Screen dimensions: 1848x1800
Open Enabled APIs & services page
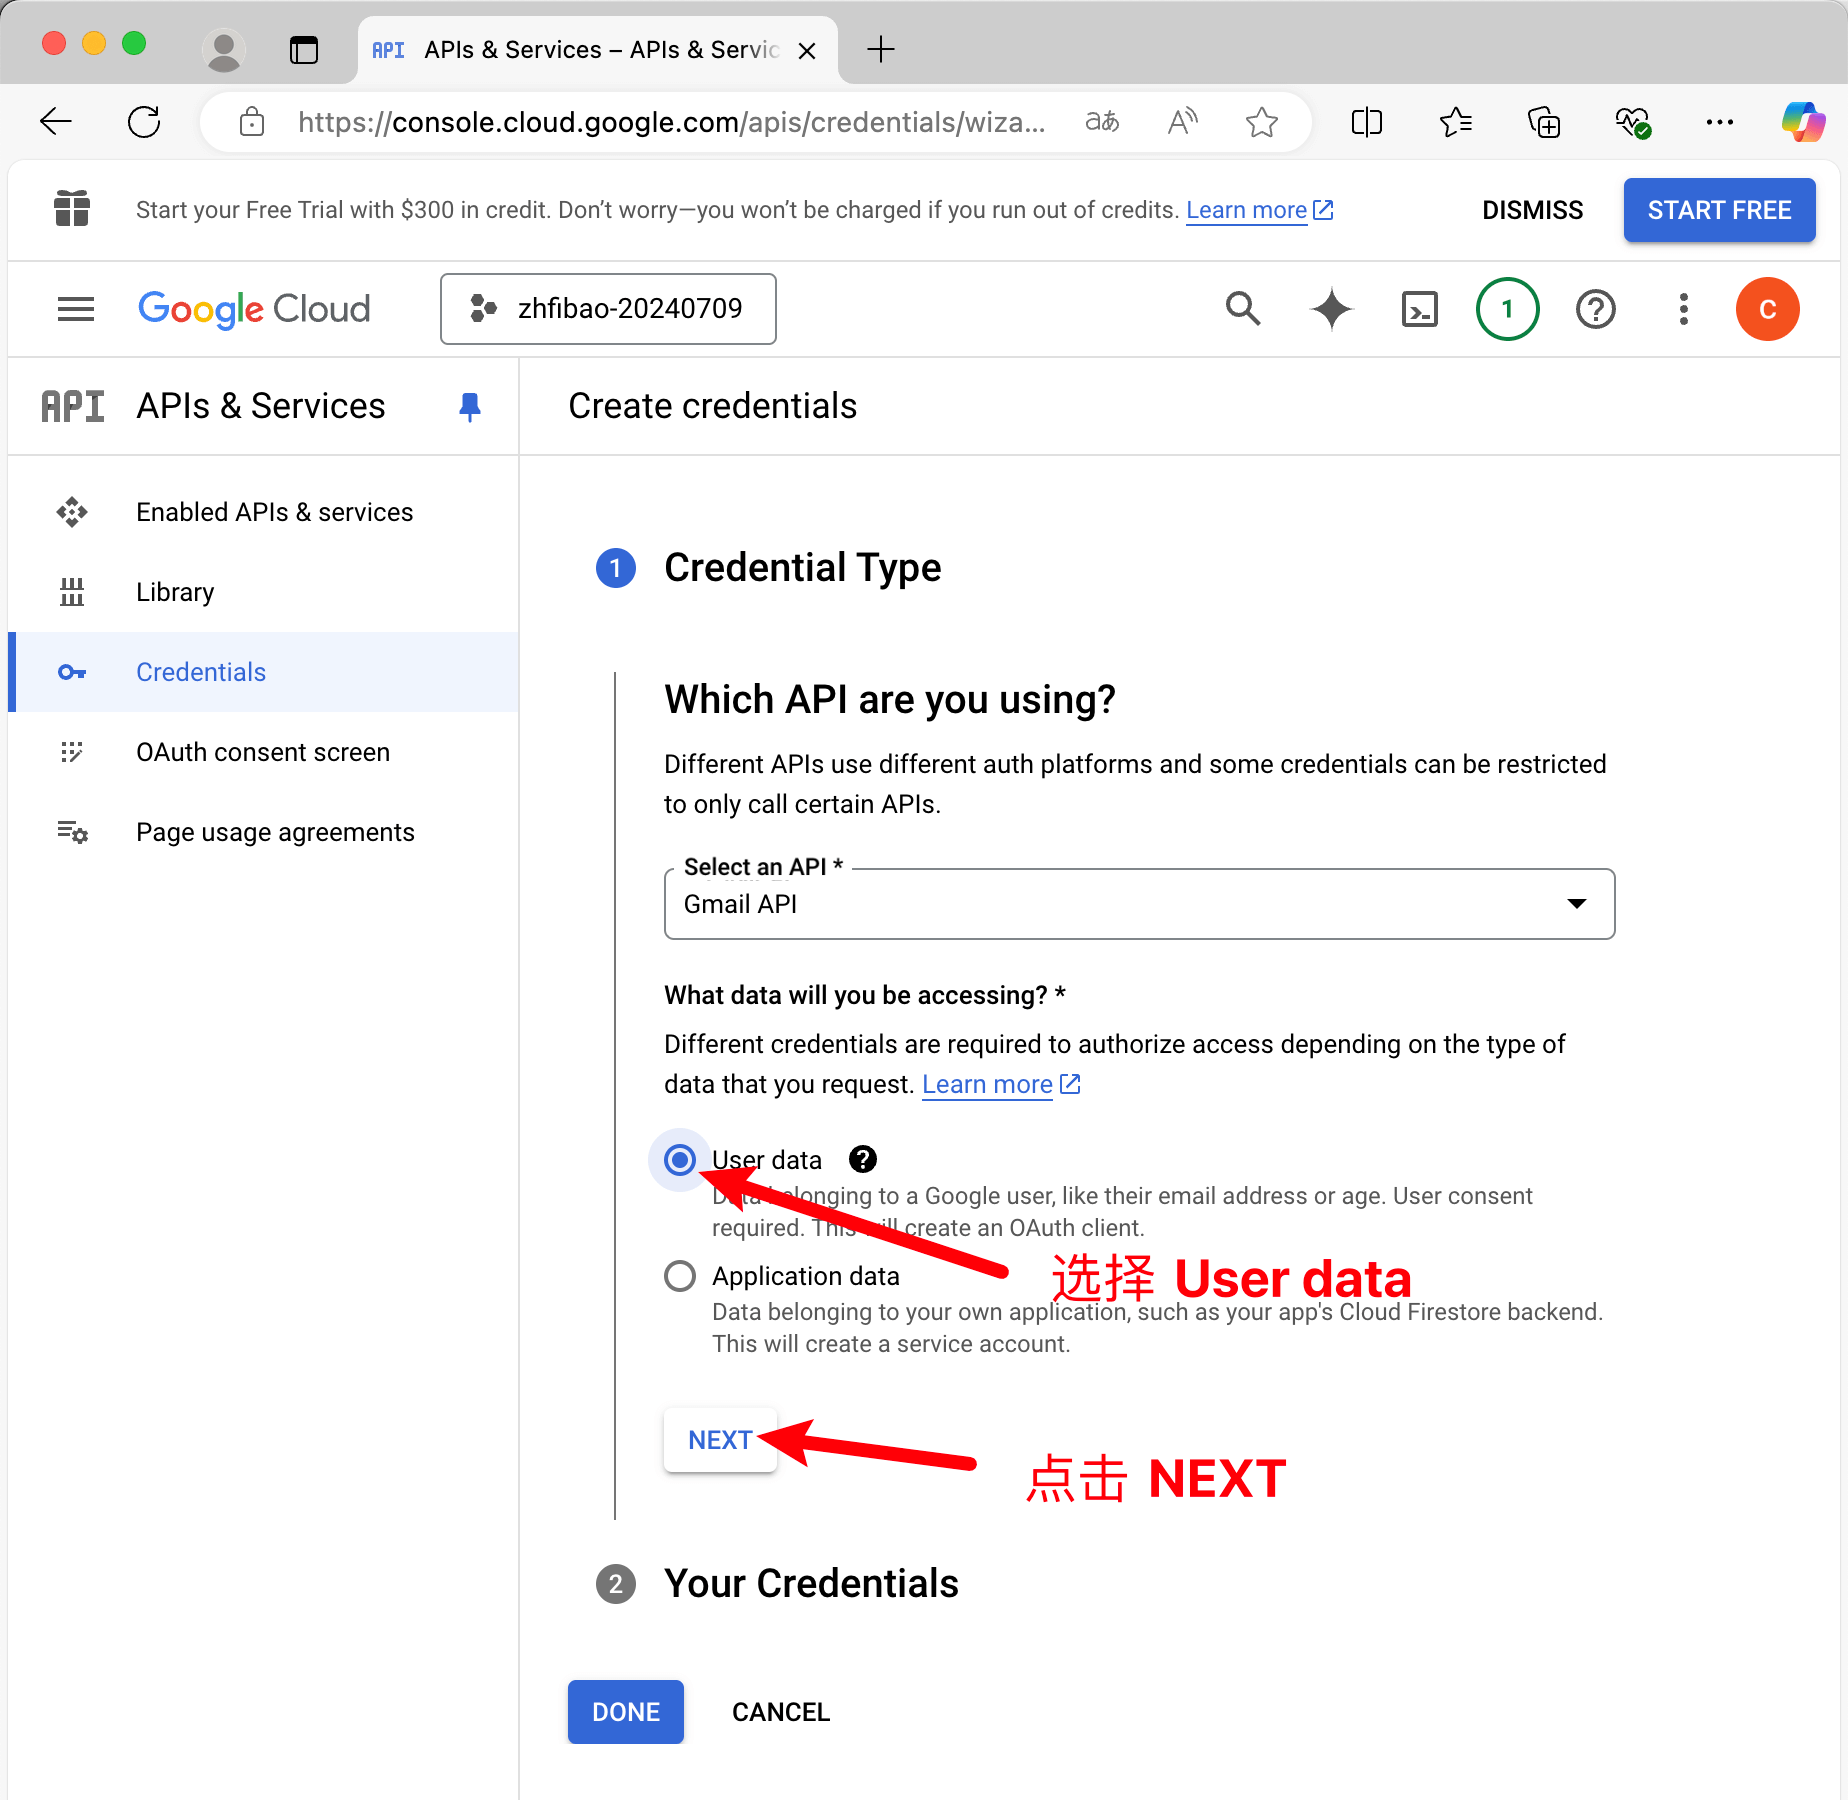point(263,512)
